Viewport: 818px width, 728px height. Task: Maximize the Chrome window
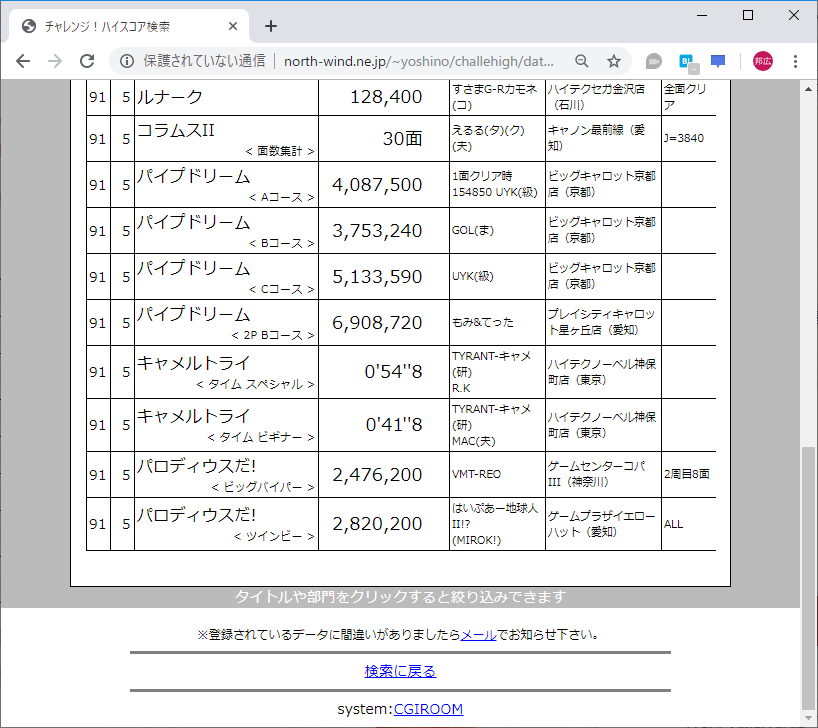point(748,16)
